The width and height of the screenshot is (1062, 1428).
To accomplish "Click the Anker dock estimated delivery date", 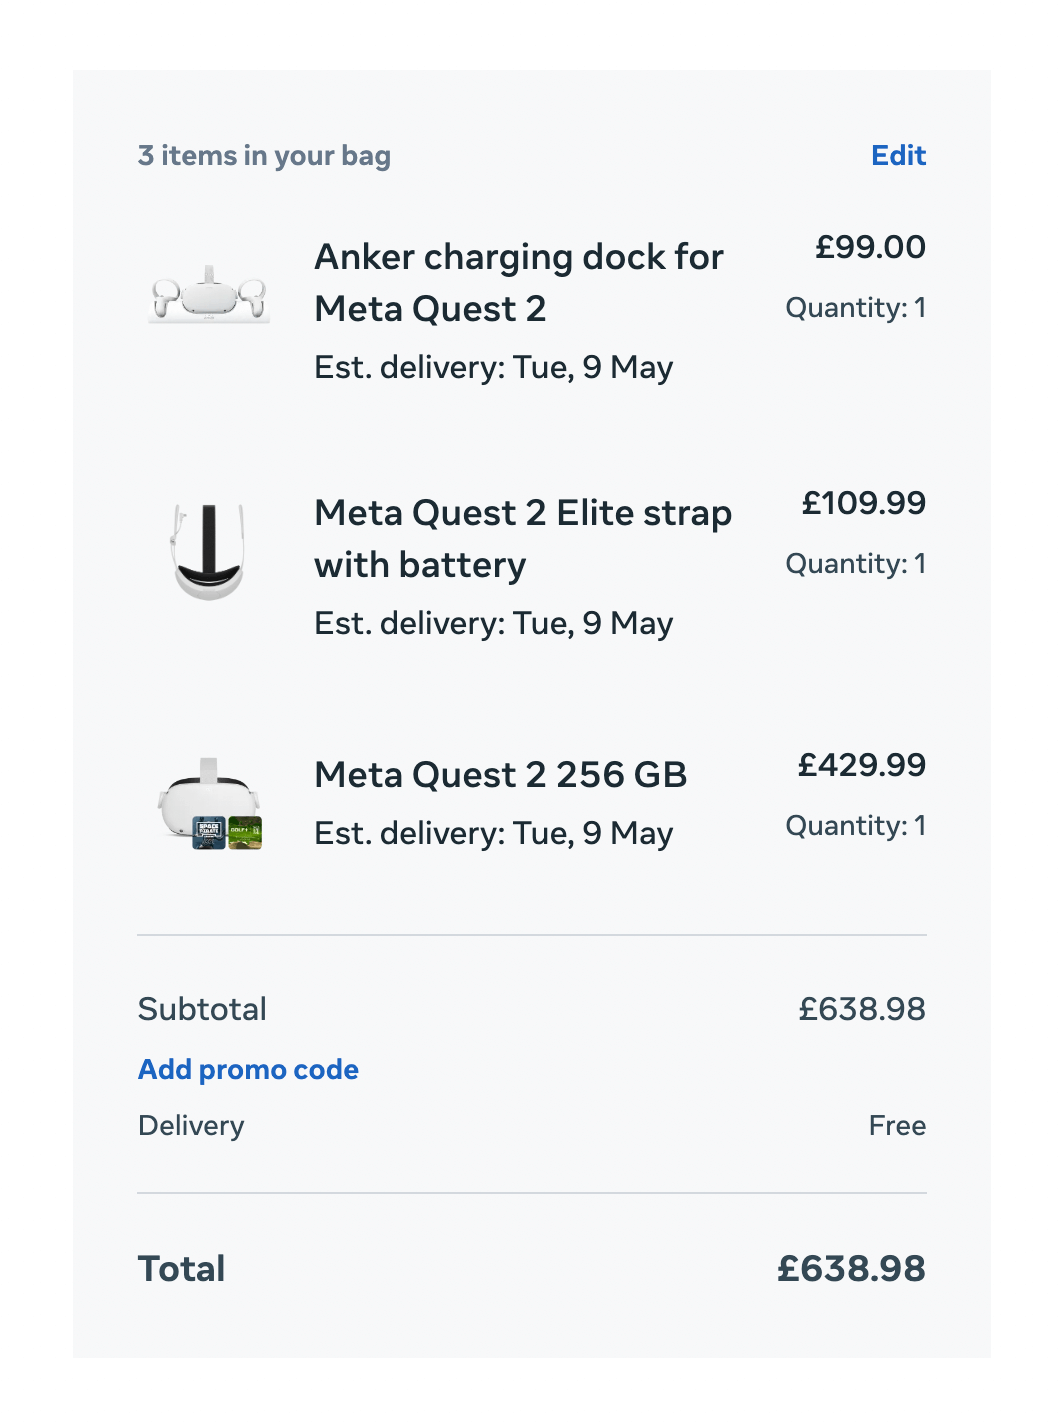I will [493, 368].
